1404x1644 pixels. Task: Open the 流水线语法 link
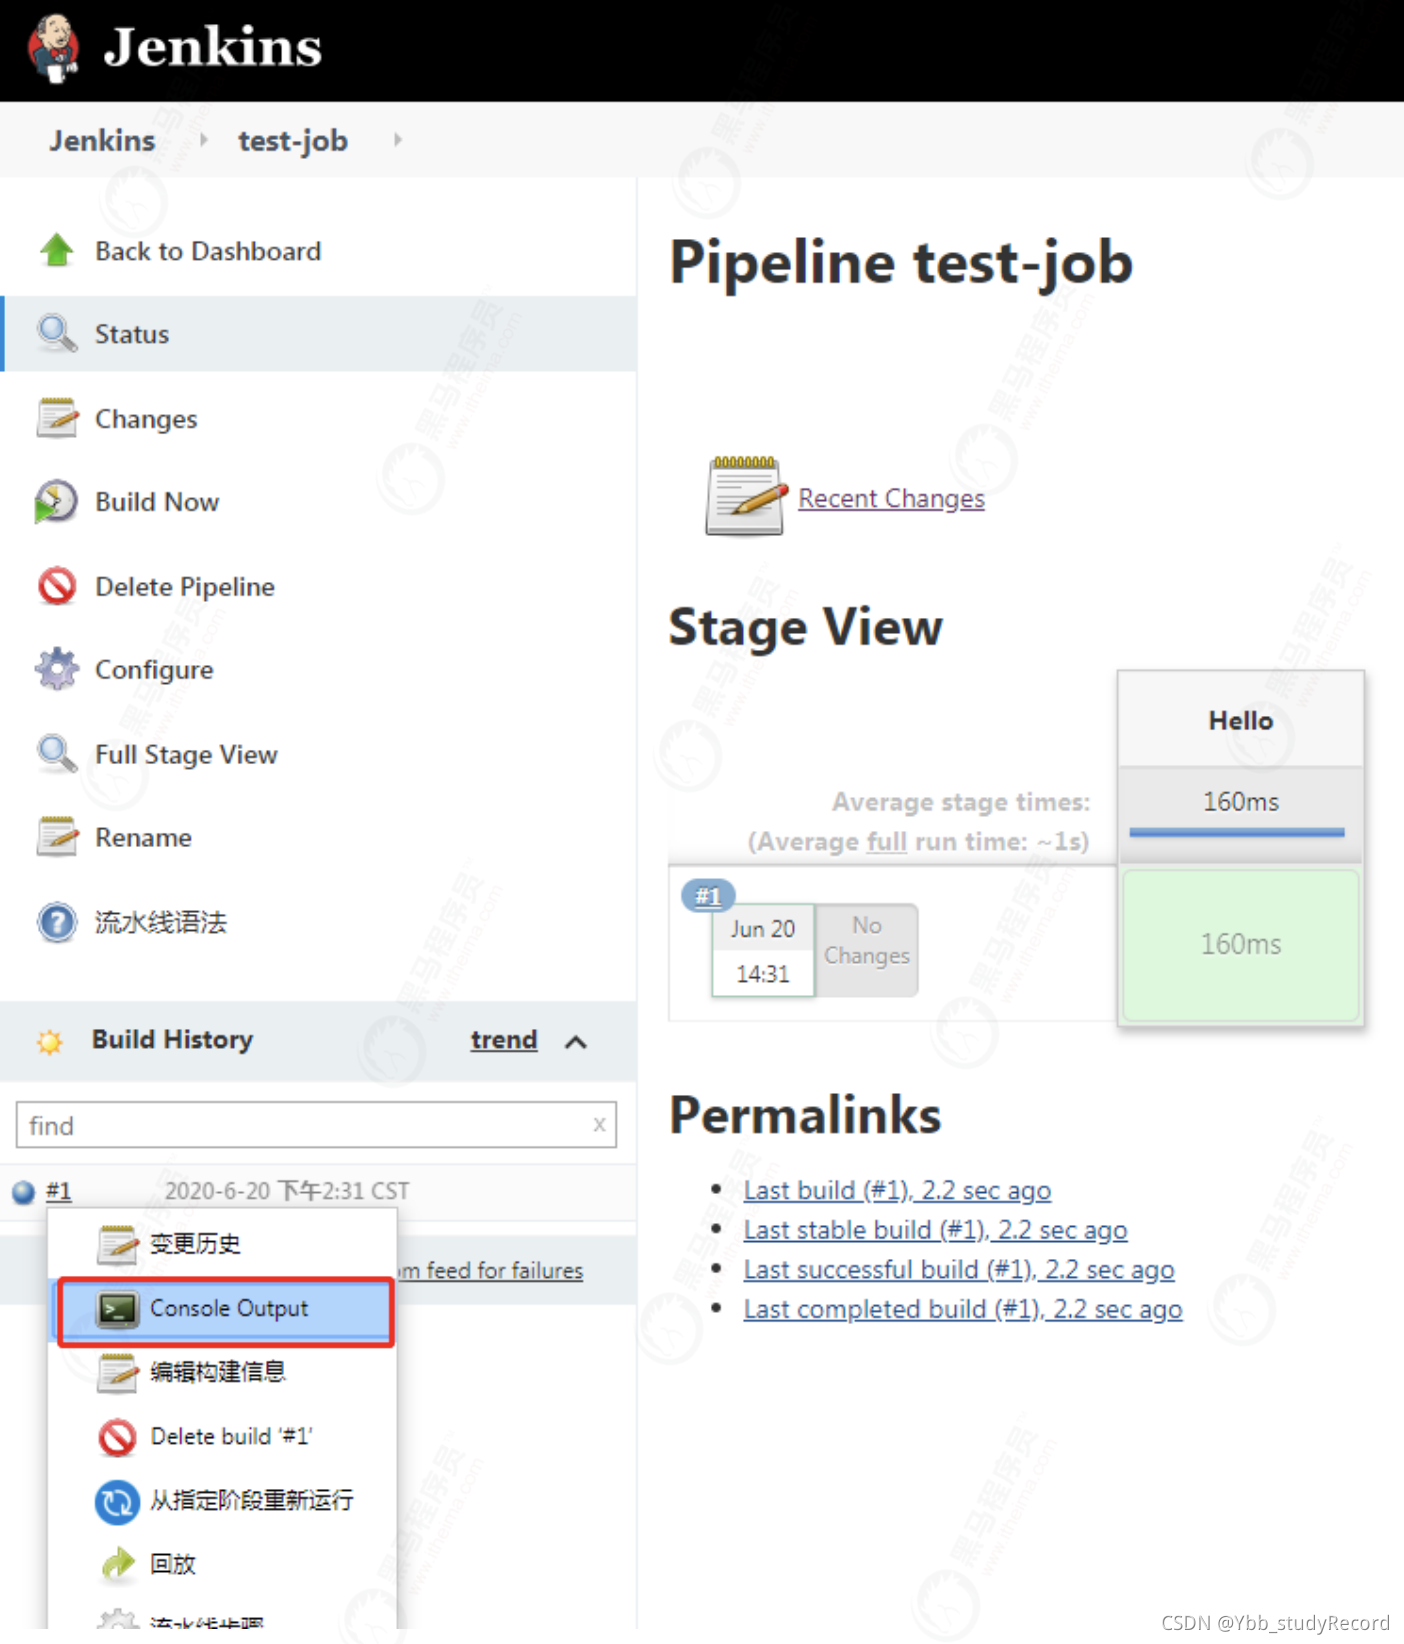pyautogui.click(x=161, y=922)
